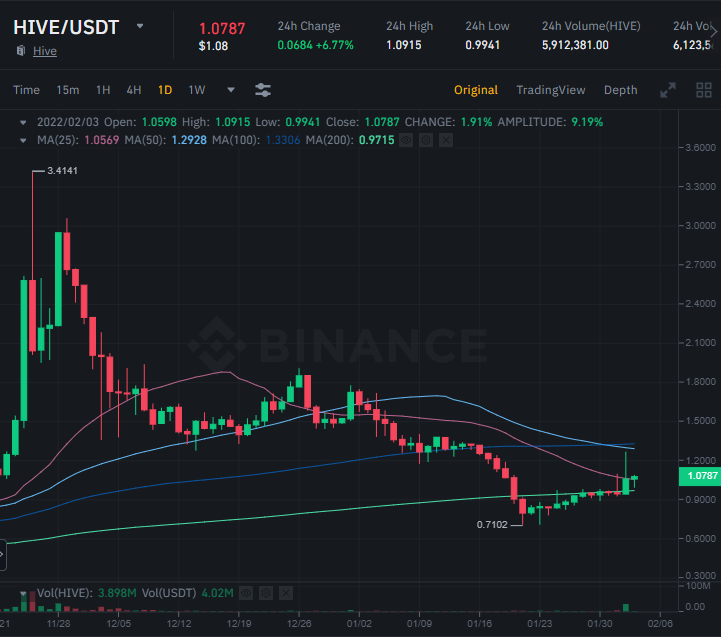721x637 pixels.
Task: Switch to the TradingView chart
Action: (551, 90)
